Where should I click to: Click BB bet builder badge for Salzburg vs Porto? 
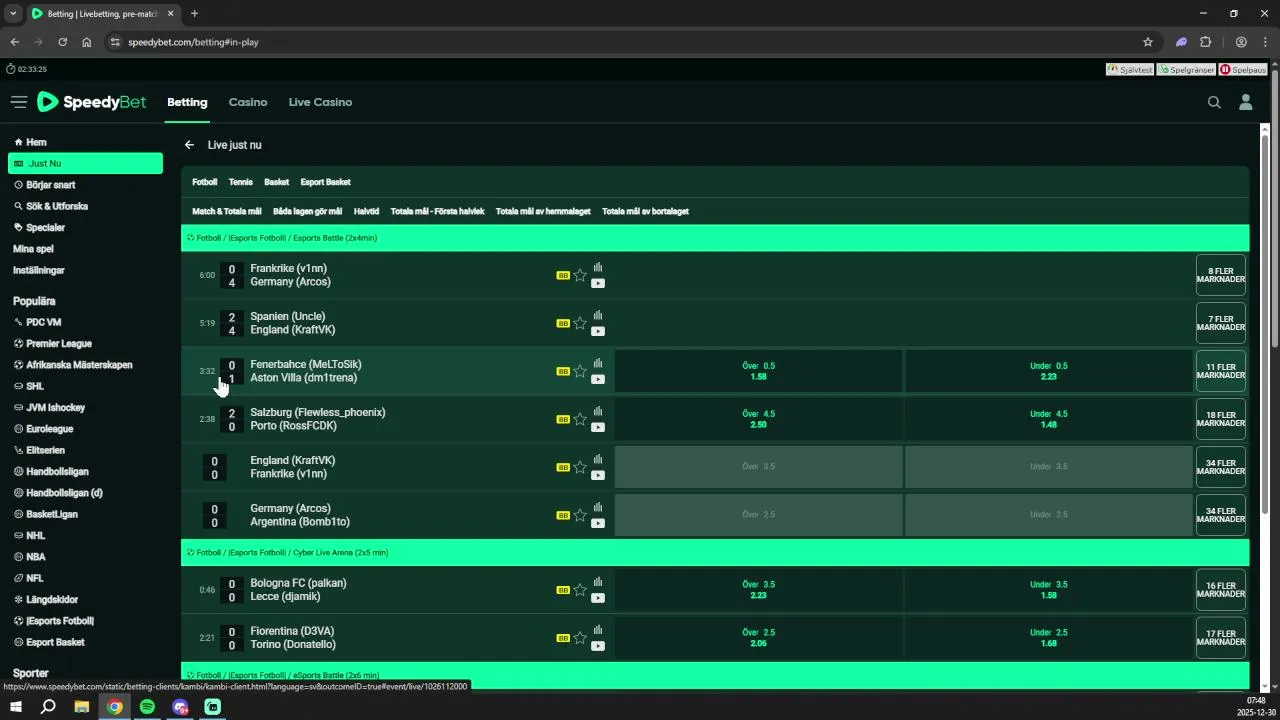(563, 419)
